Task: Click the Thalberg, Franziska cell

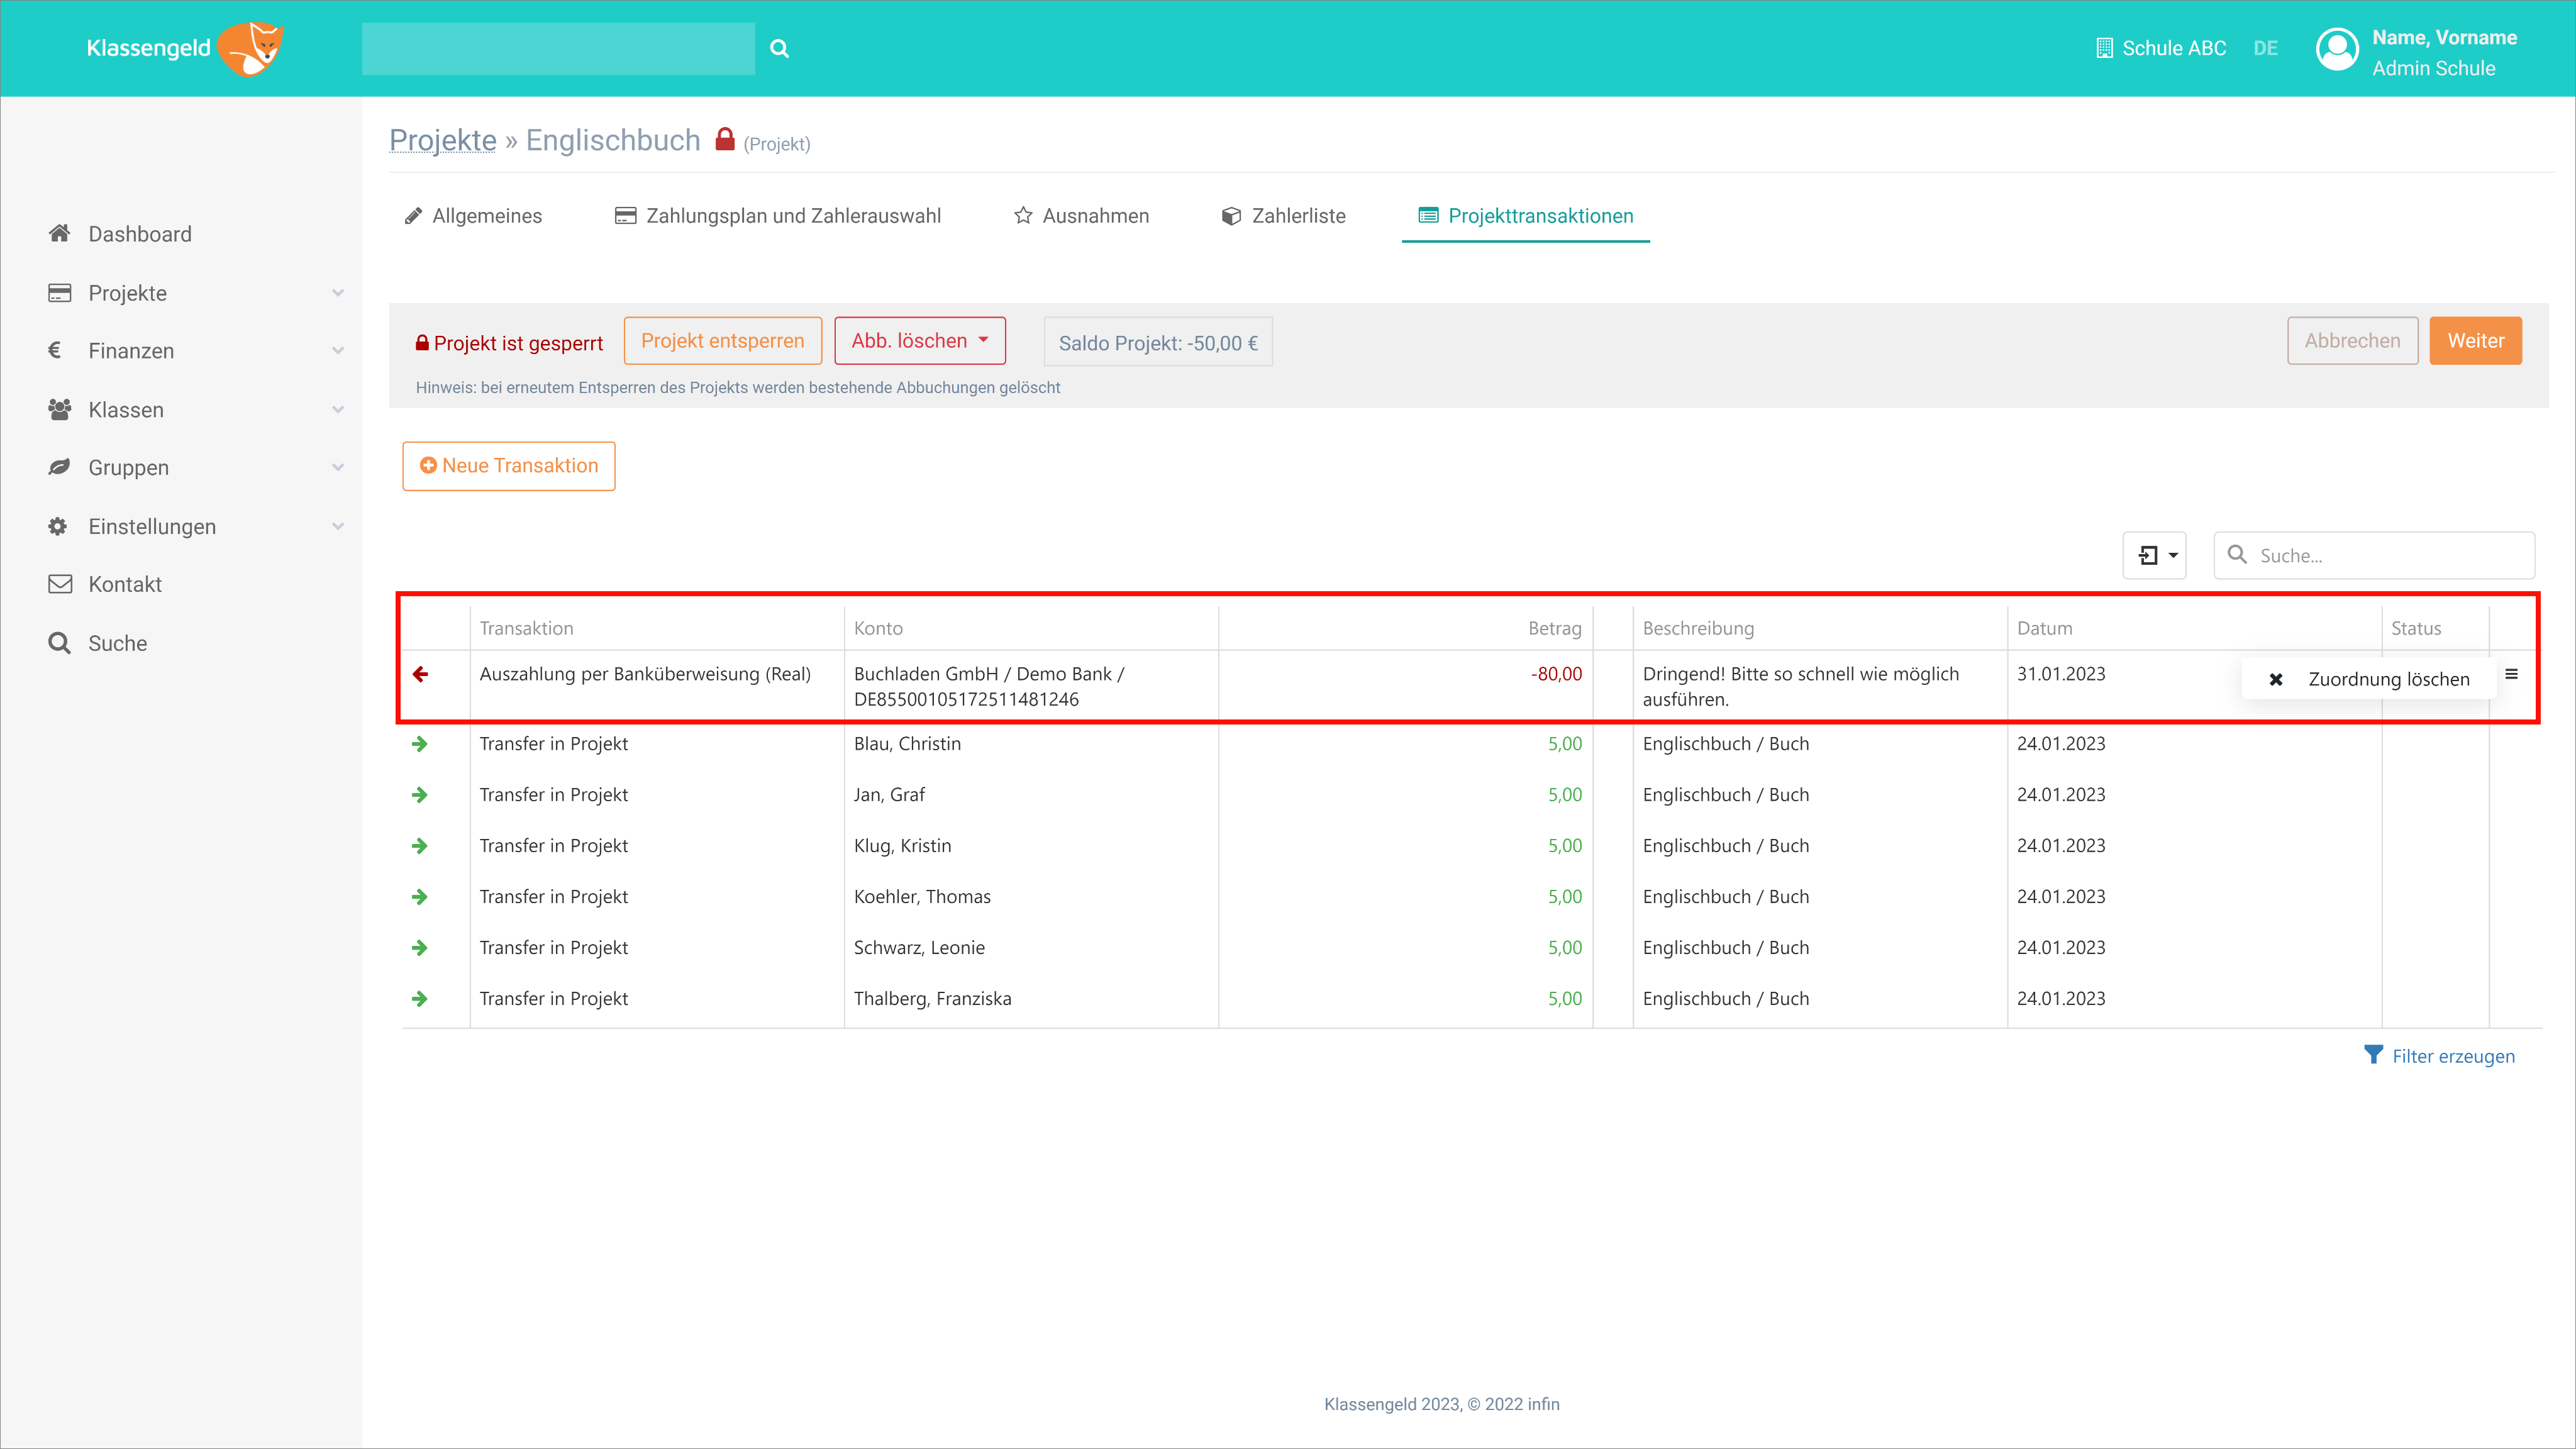Action: click(x=1031, y=999)
